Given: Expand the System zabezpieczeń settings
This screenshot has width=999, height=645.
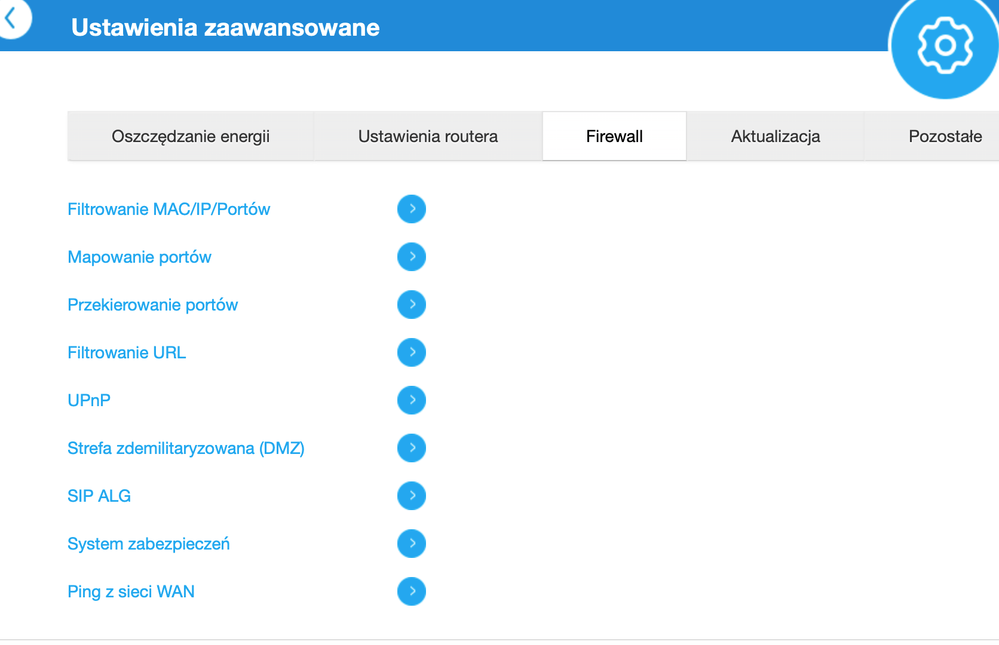Looking at the screenshot, I should (411, 543).
